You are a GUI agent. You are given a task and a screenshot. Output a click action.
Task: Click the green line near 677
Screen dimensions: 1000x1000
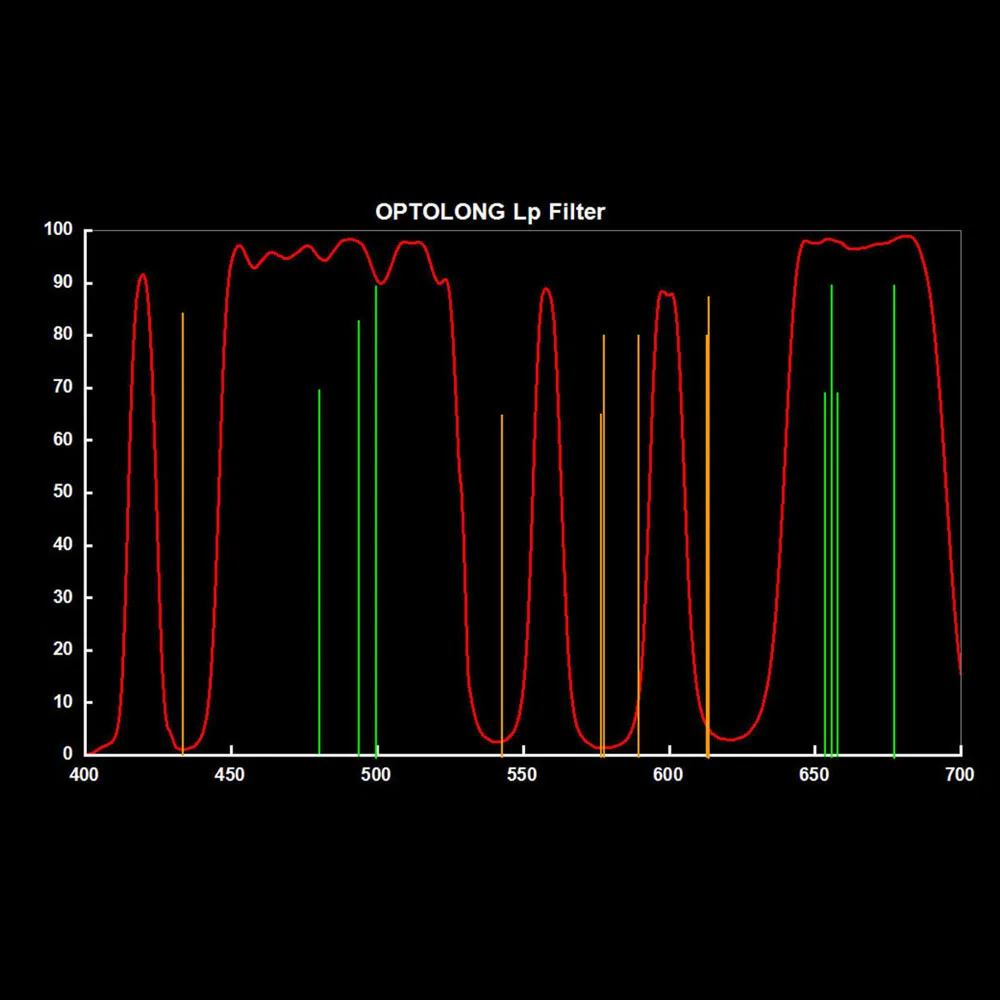click(894, 521)
